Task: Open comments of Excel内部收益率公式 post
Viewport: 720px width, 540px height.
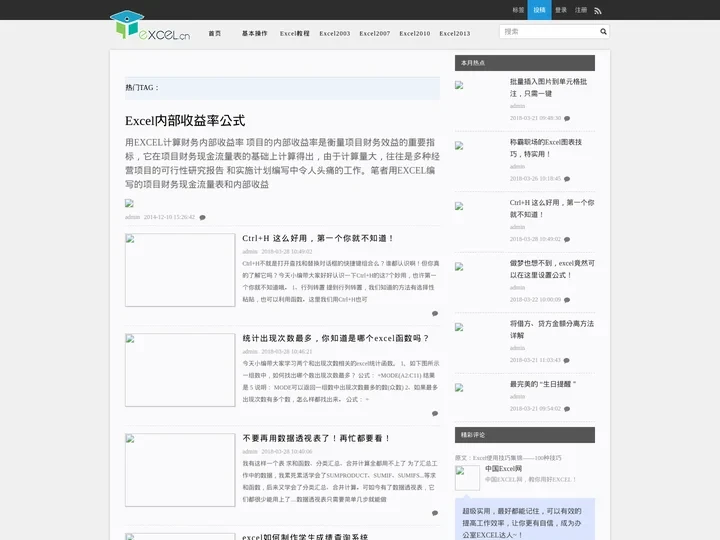Action: (202, 217)
